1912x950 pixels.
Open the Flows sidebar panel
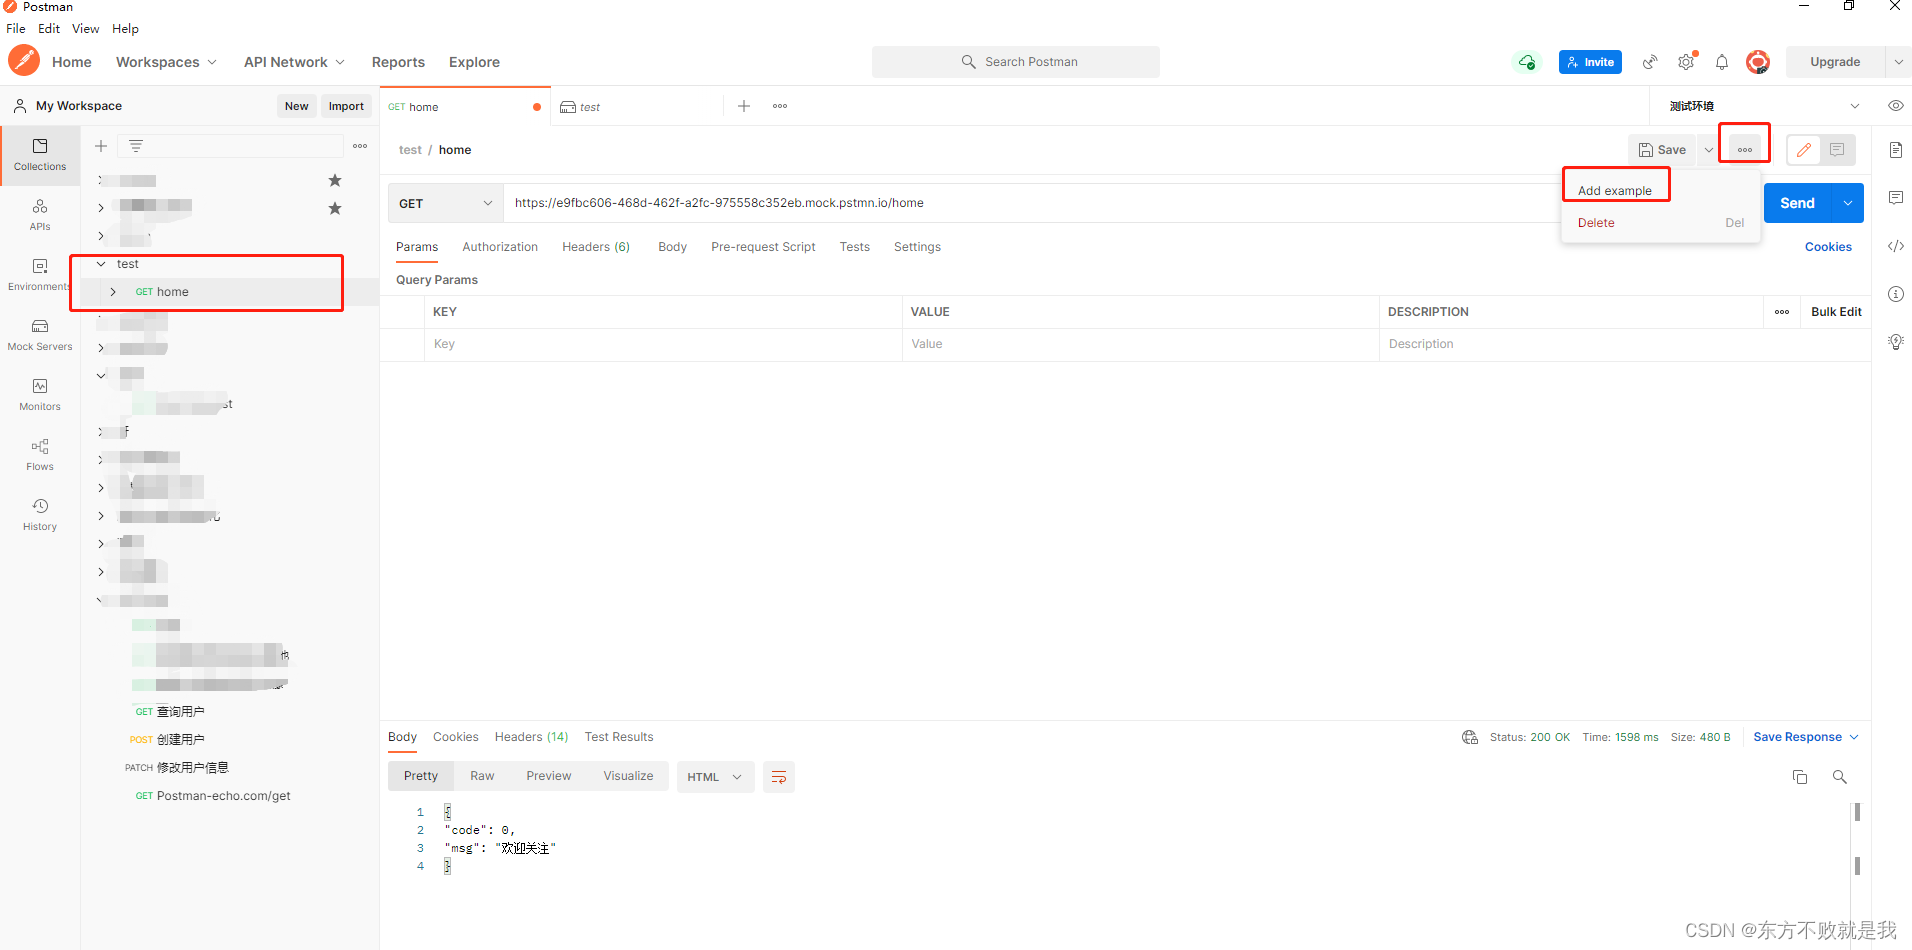[39, 453]
